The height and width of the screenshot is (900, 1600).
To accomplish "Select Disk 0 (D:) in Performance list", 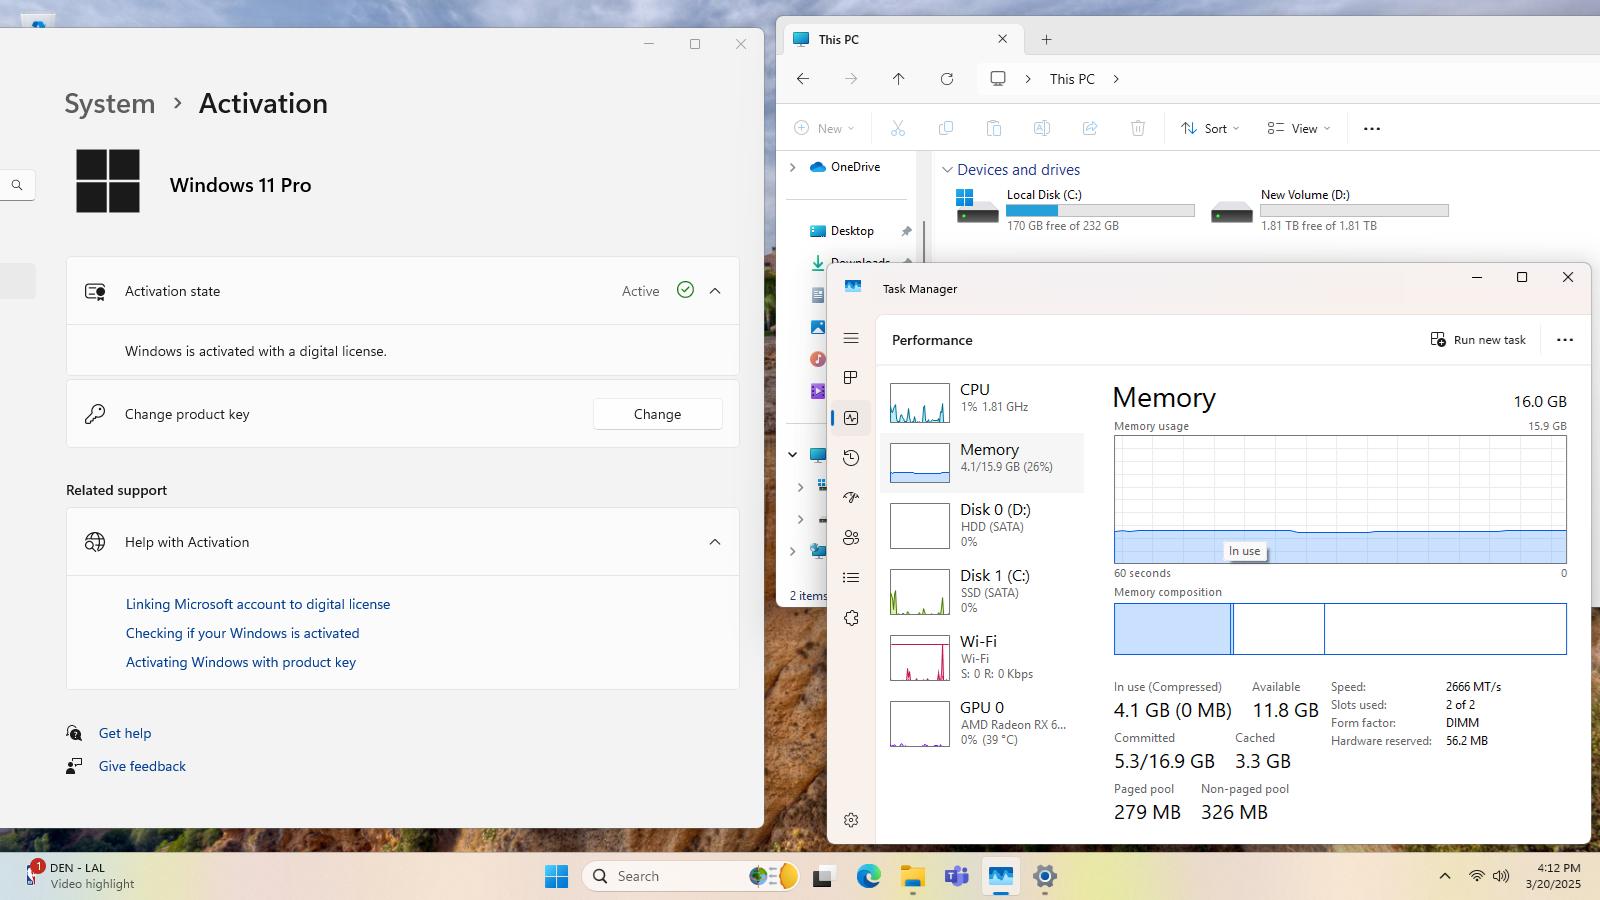I will coord(982,526).
